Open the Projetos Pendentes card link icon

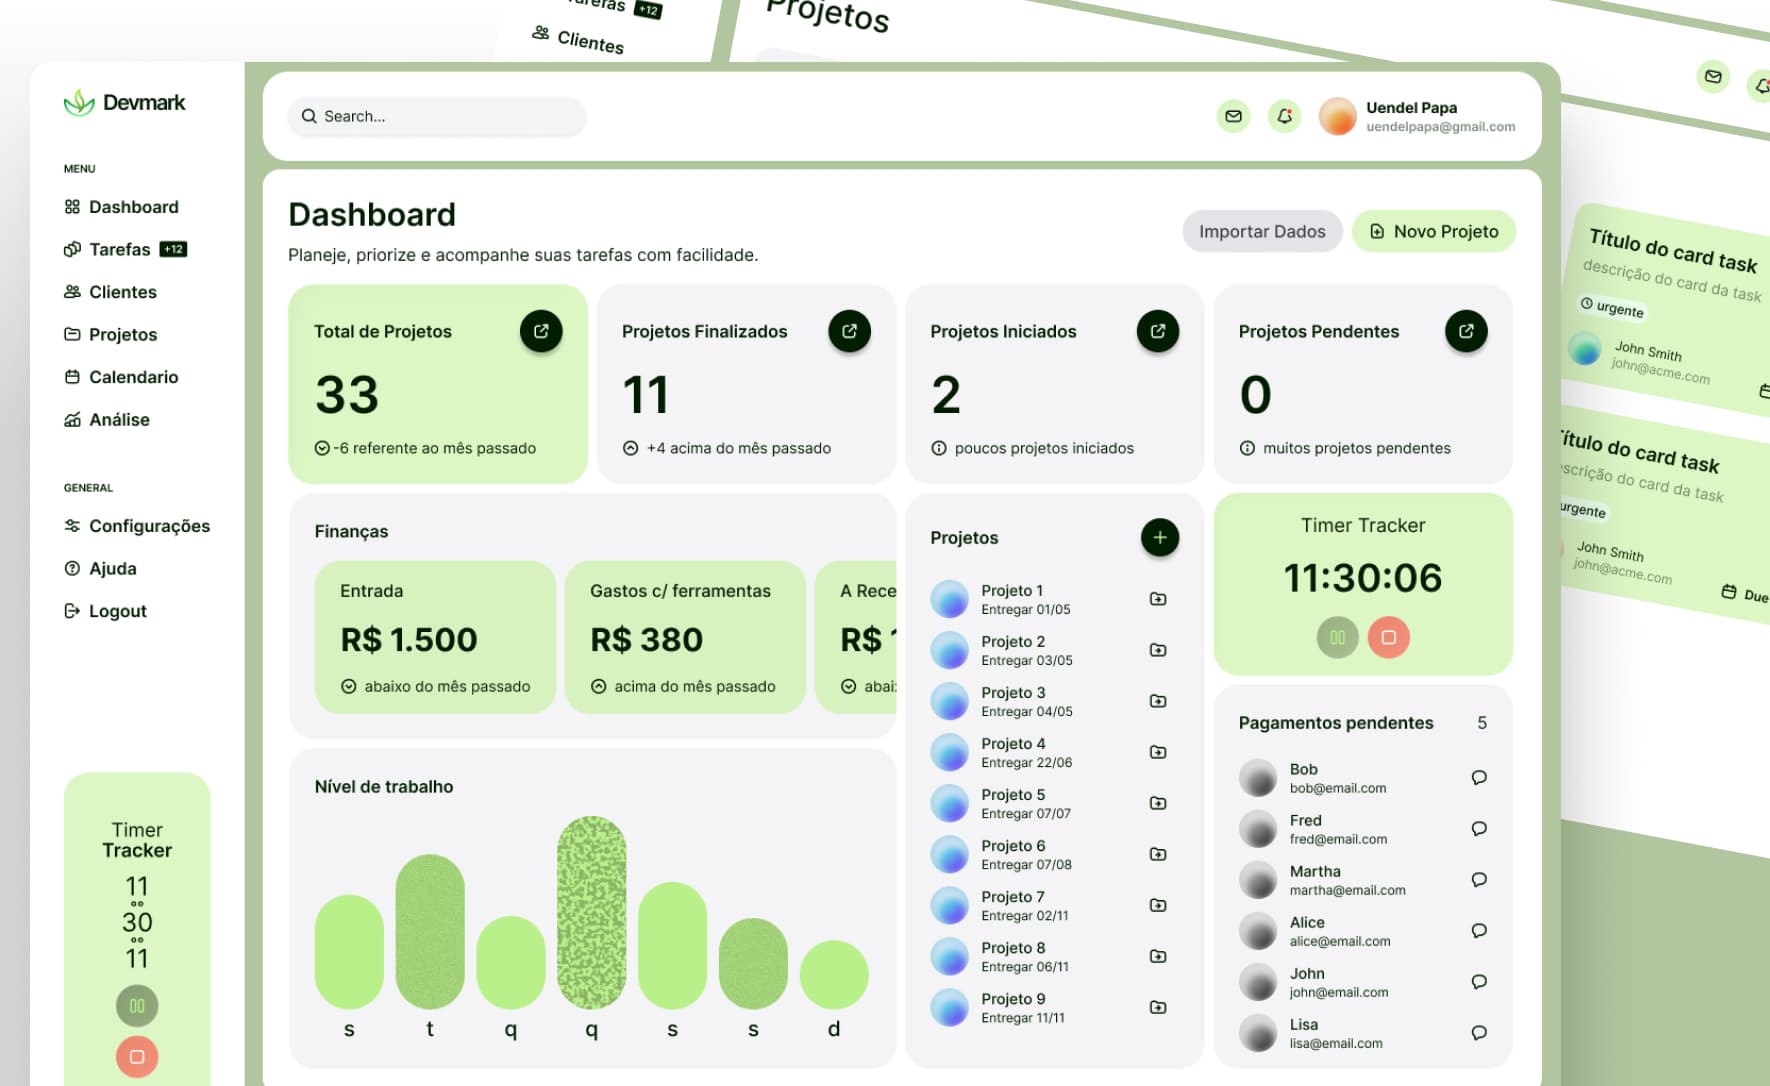[1466, 331]
